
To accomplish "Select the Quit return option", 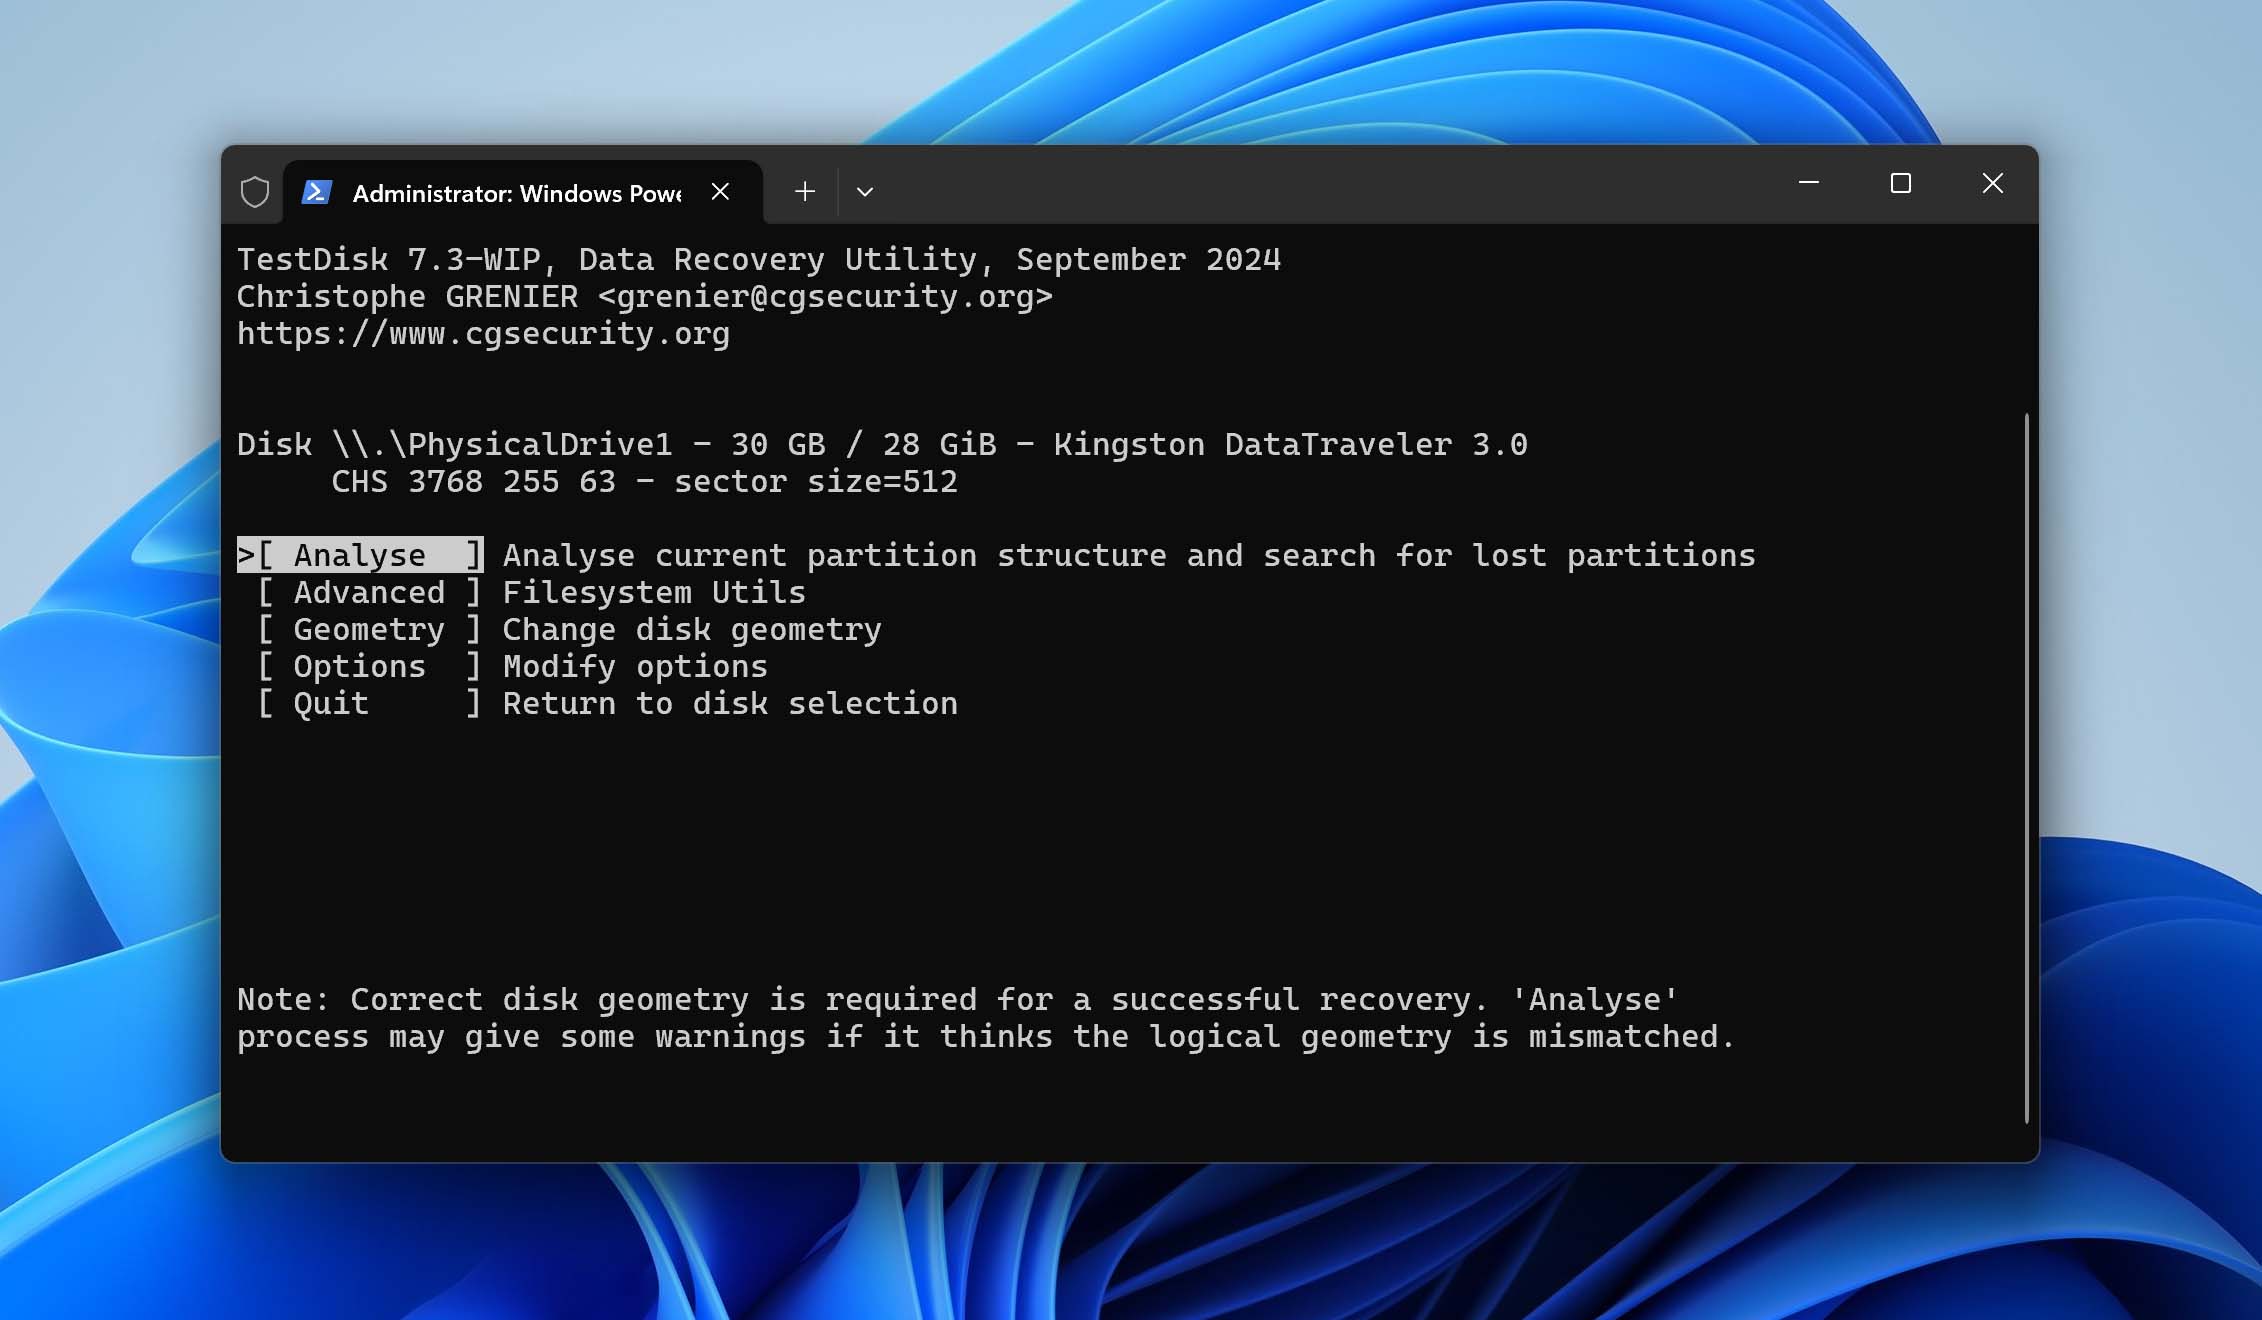I will (x=368, y=702).
